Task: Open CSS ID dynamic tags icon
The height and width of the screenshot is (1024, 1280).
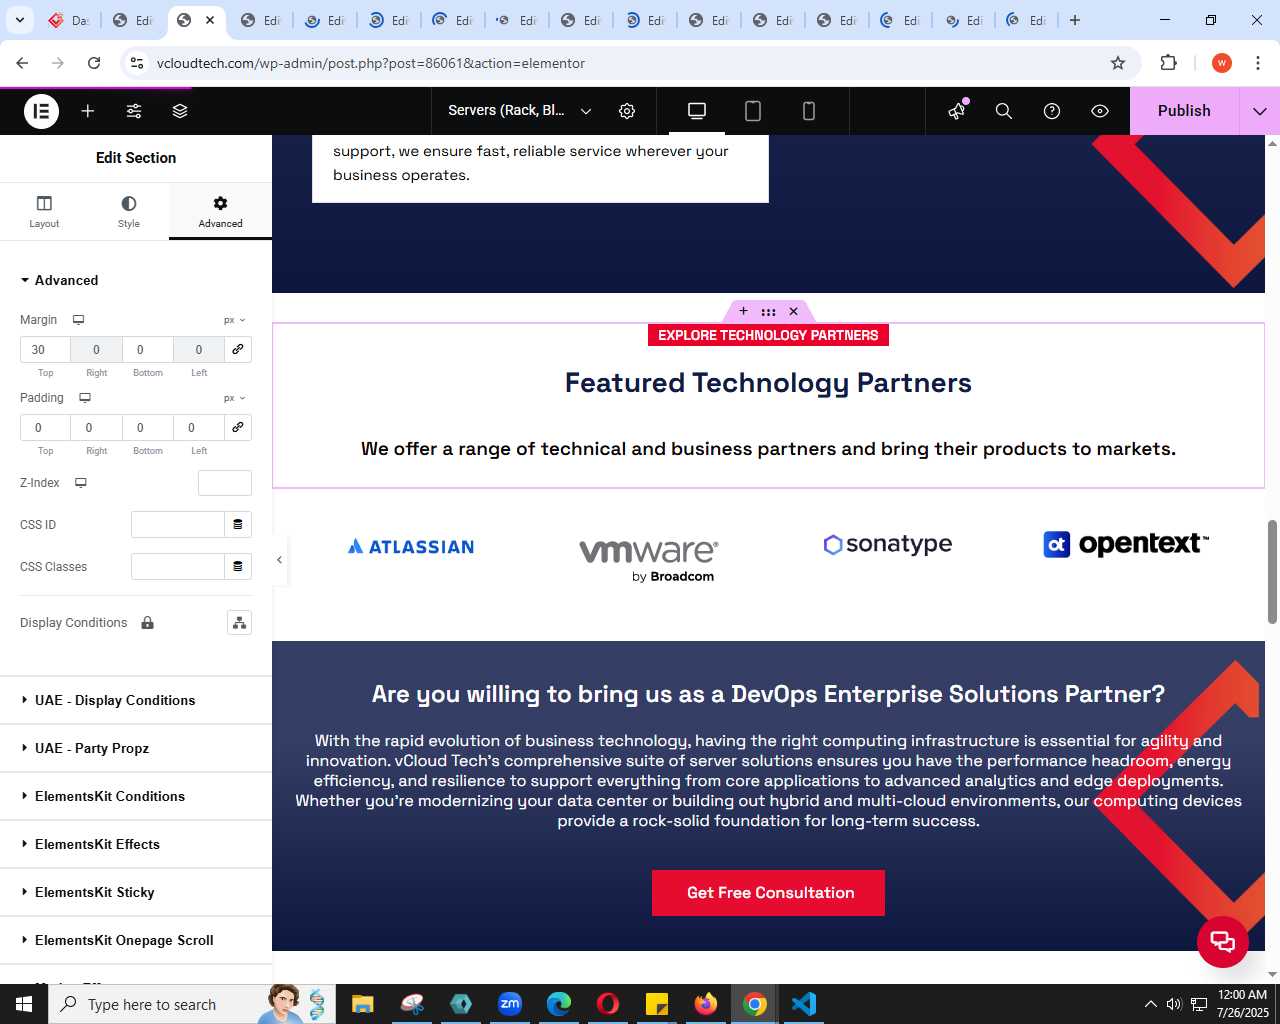Action: 238,525
